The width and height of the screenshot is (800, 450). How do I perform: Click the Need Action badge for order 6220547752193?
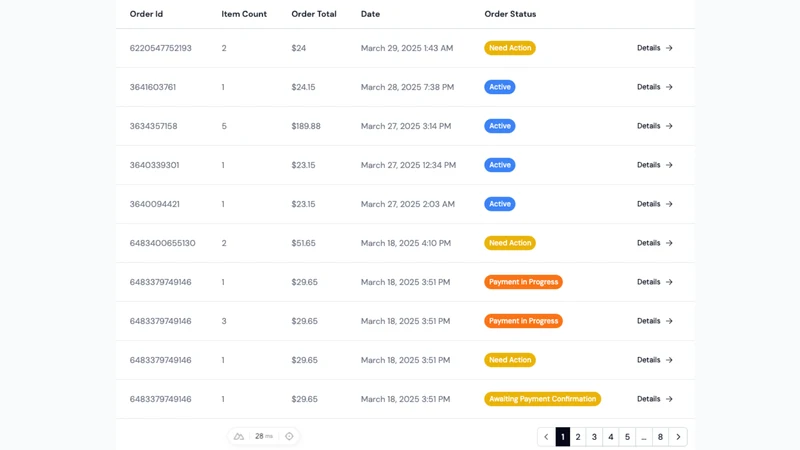tap(510, 48)
